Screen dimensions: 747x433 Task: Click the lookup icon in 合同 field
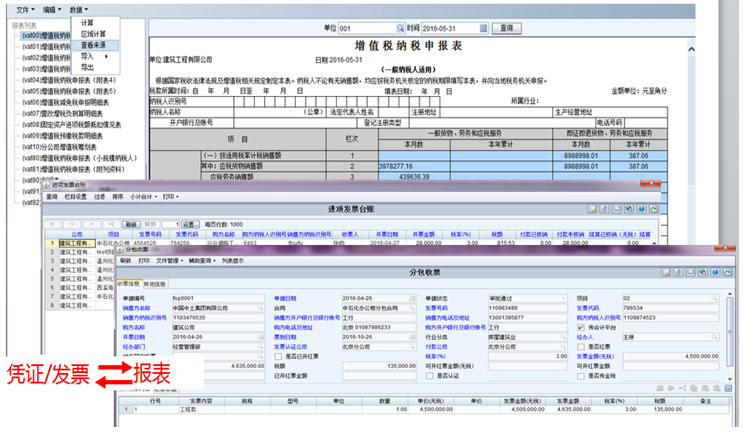[x=412, y=308]
